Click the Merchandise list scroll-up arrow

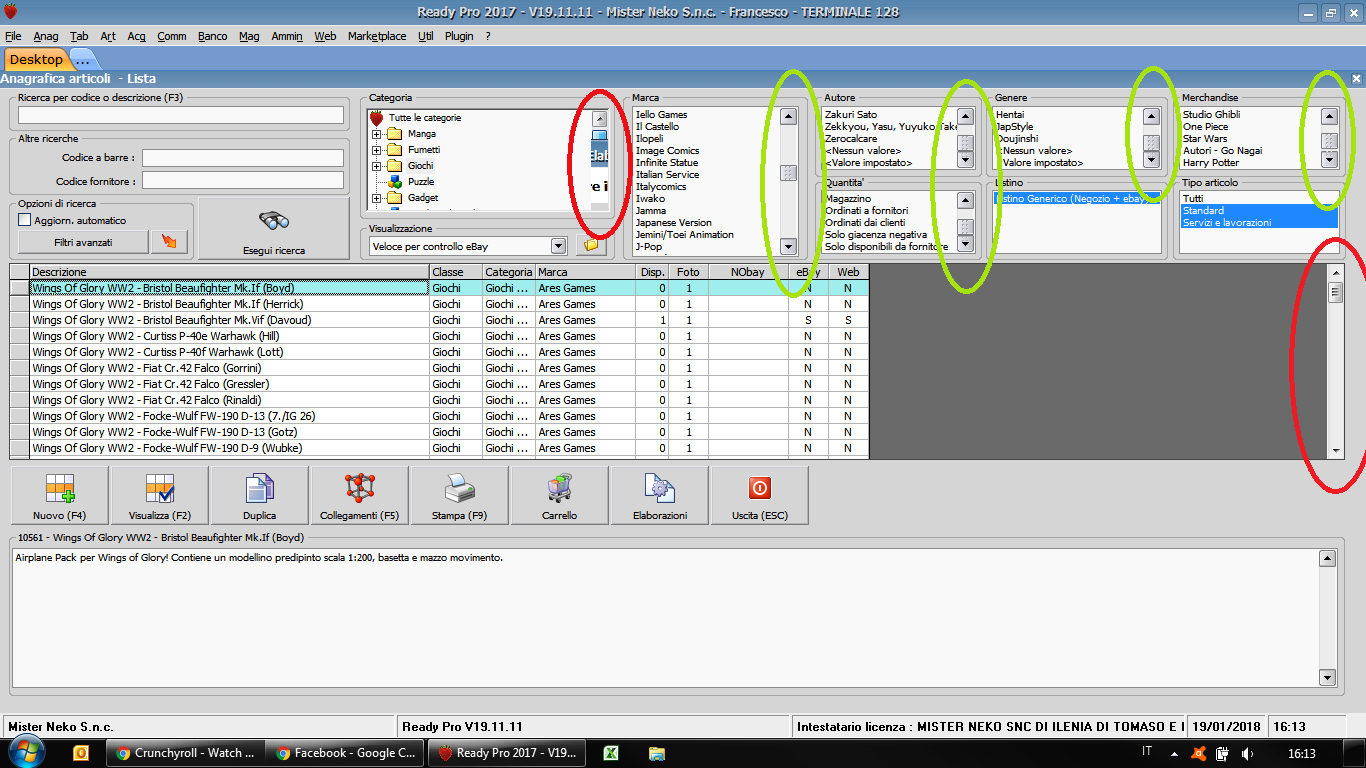[x=1329, y=116]
